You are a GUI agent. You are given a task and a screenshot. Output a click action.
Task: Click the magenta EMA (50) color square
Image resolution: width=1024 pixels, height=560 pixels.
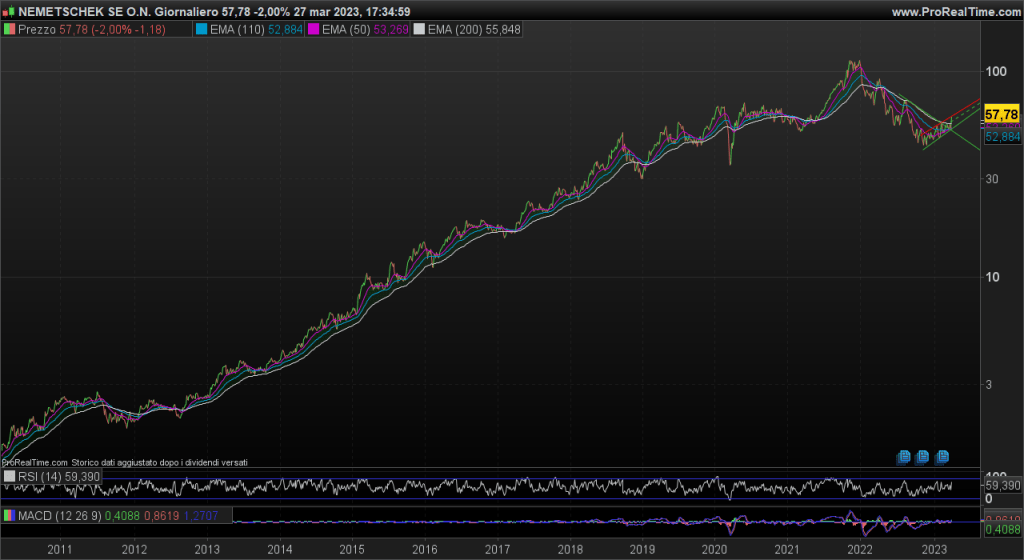tap(312, 30)
